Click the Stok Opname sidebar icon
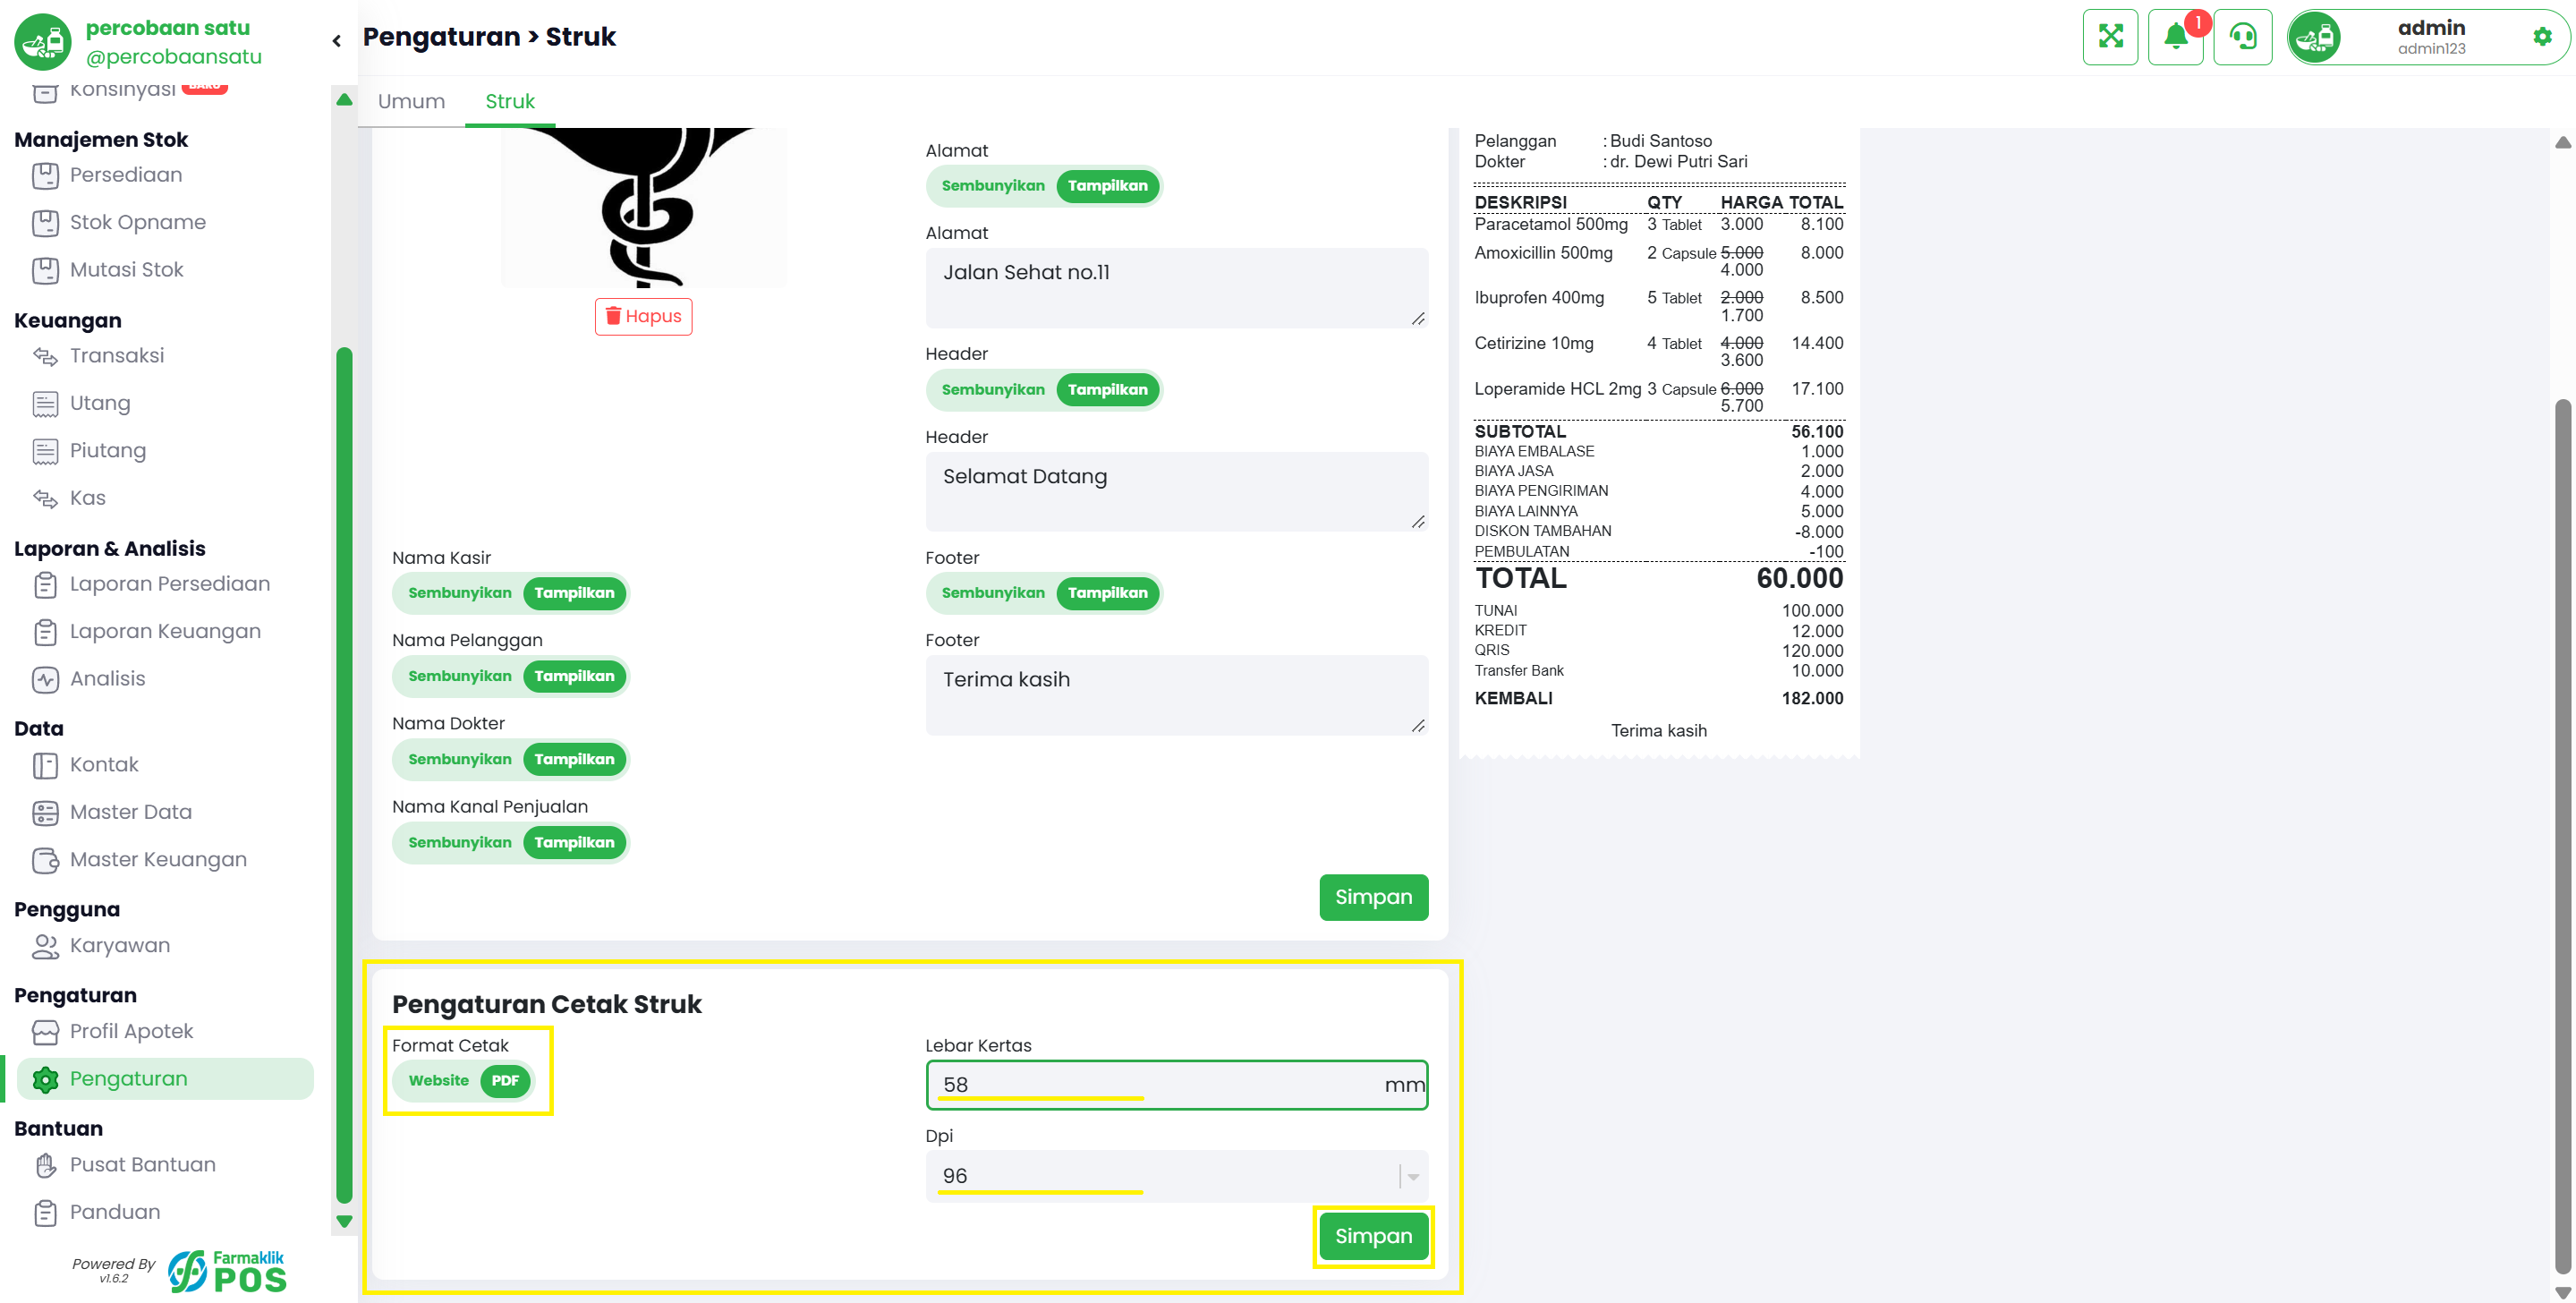The width and height of the screenshot is (2576, 1303). [x=45, y=223]
